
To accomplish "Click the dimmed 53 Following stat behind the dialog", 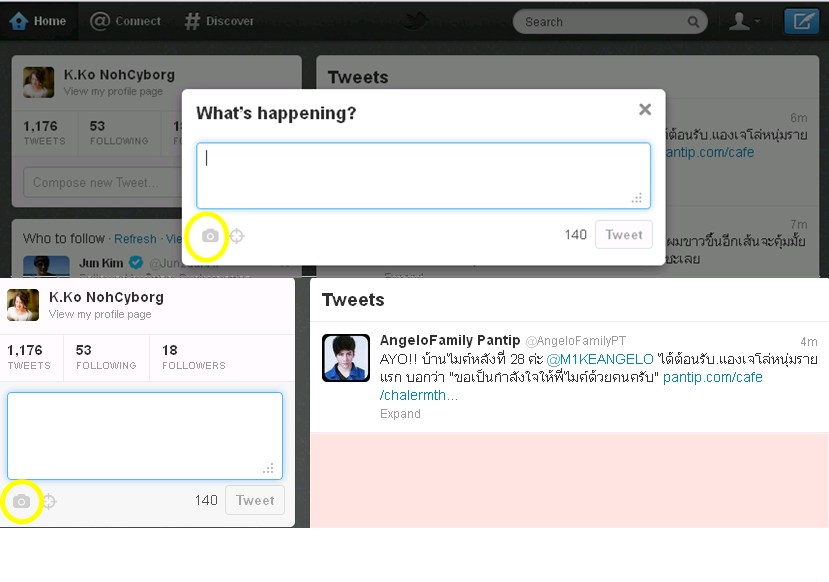I will click(x=119, y=133).
